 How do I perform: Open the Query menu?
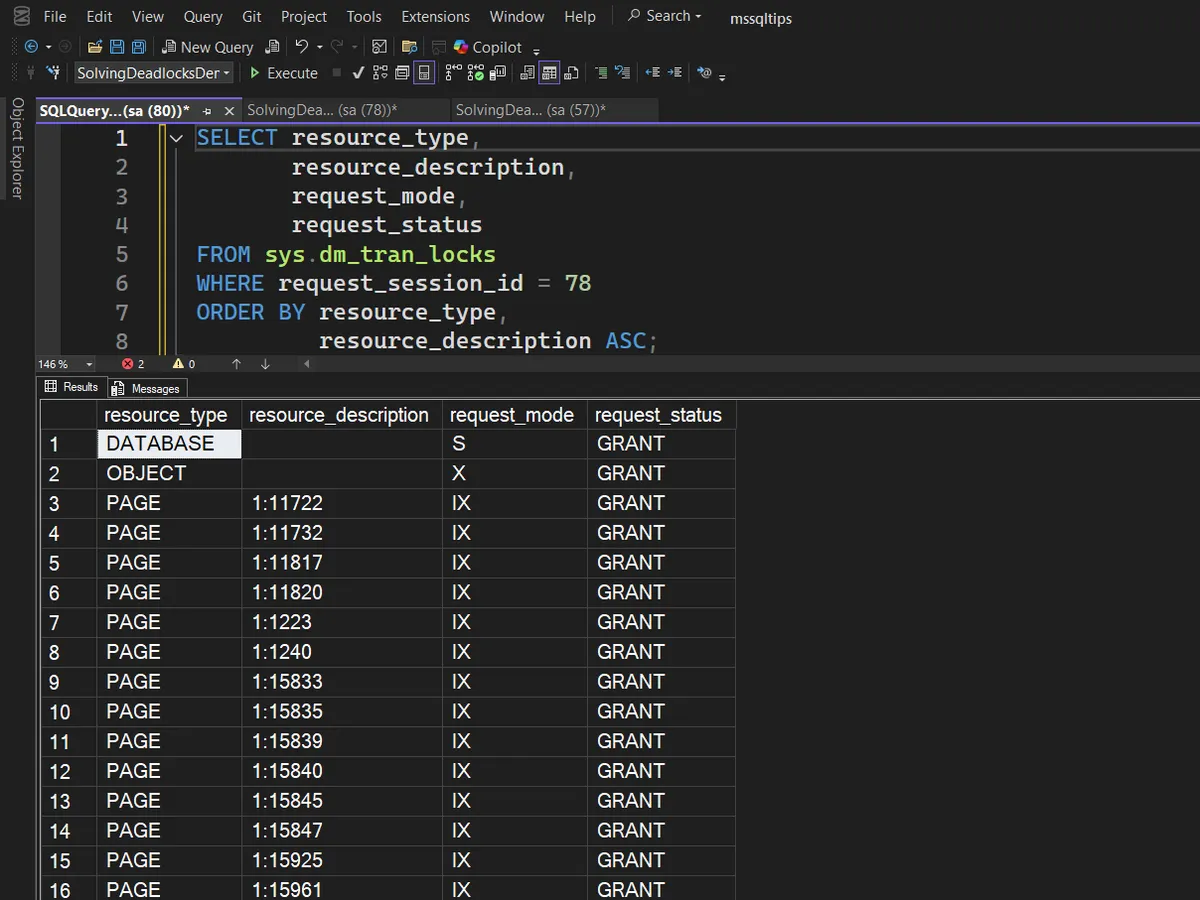click(203, 16)
